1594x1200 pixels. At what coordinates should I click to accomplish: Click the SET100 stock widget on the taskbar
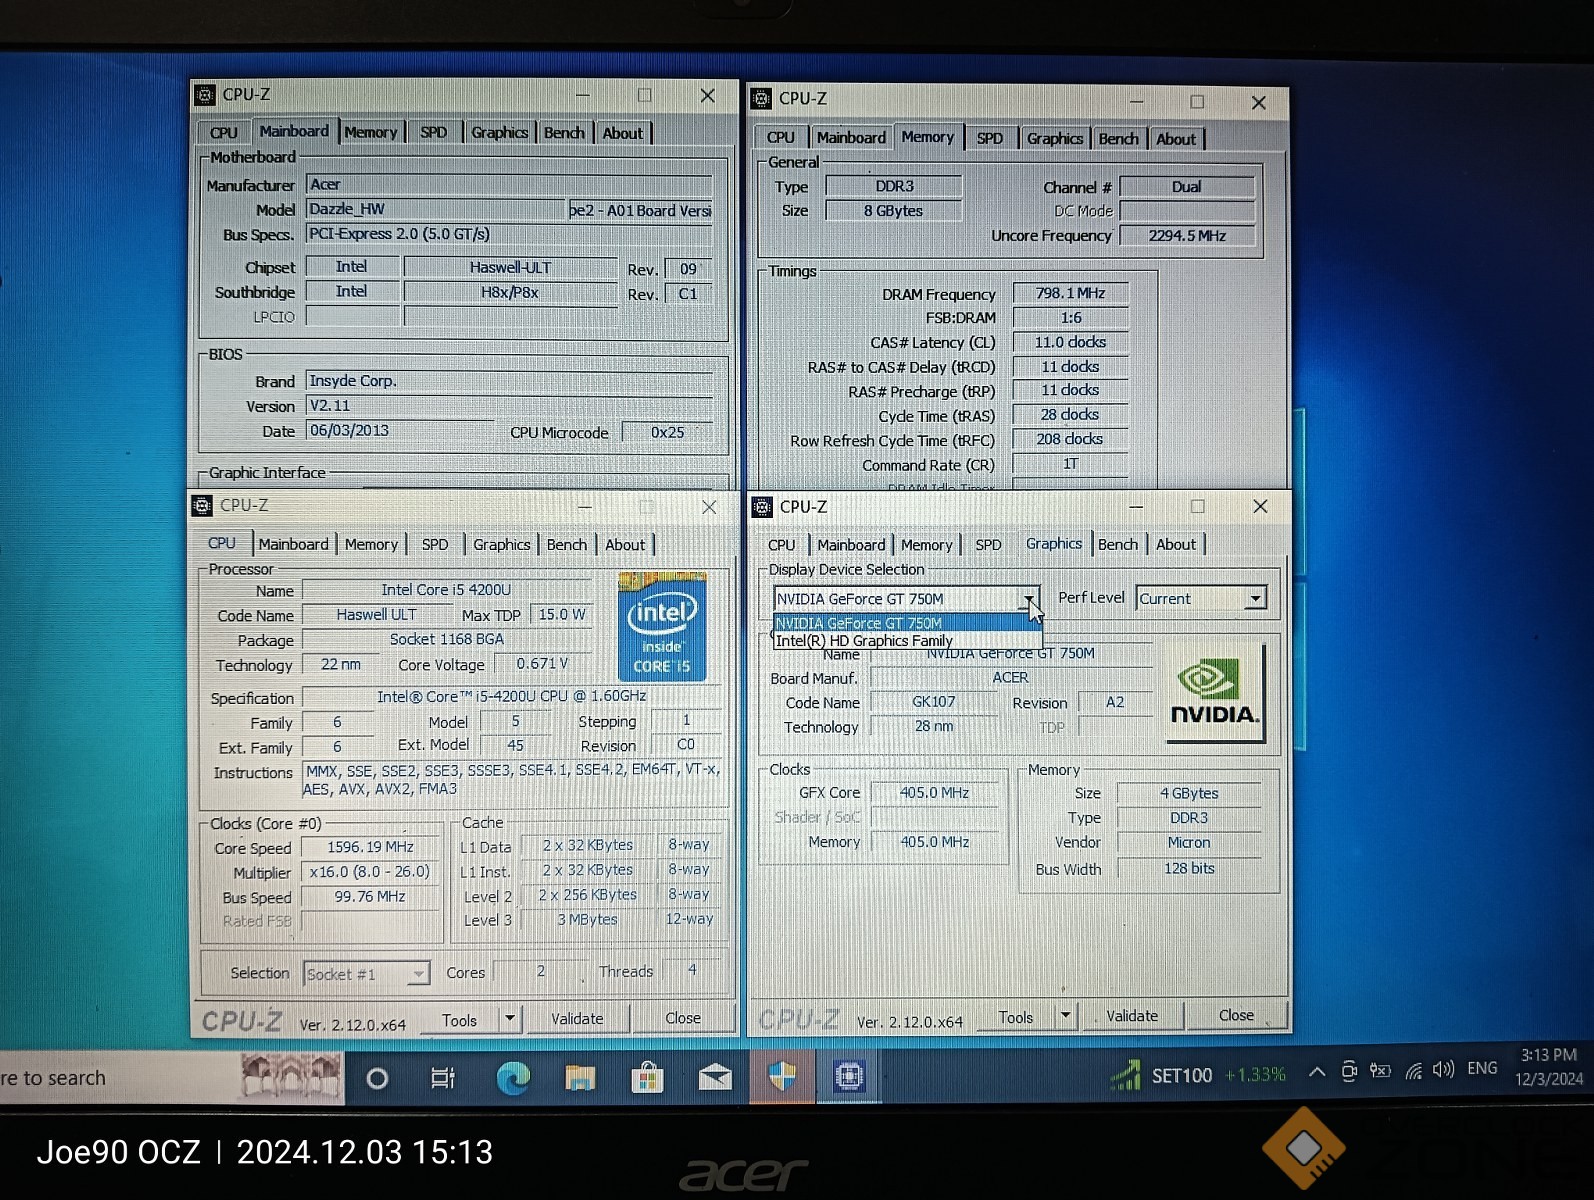(x=1198, y=1075)
